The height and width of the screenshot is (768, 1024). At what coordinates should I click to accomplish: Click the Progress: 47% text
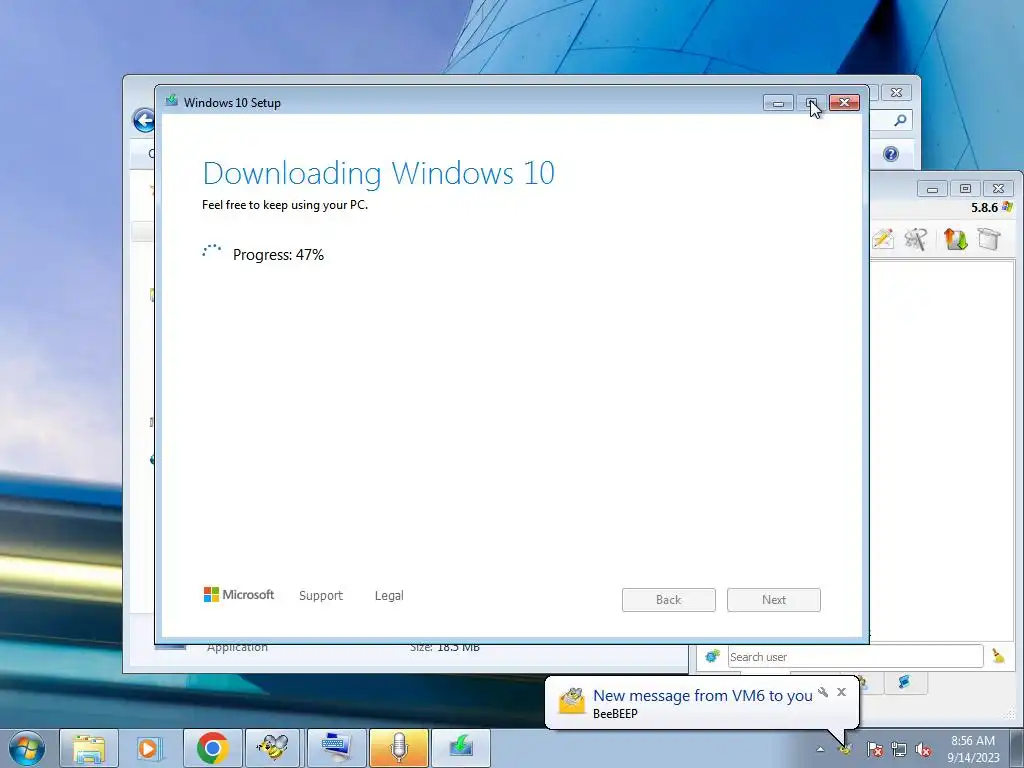point(278,255)
